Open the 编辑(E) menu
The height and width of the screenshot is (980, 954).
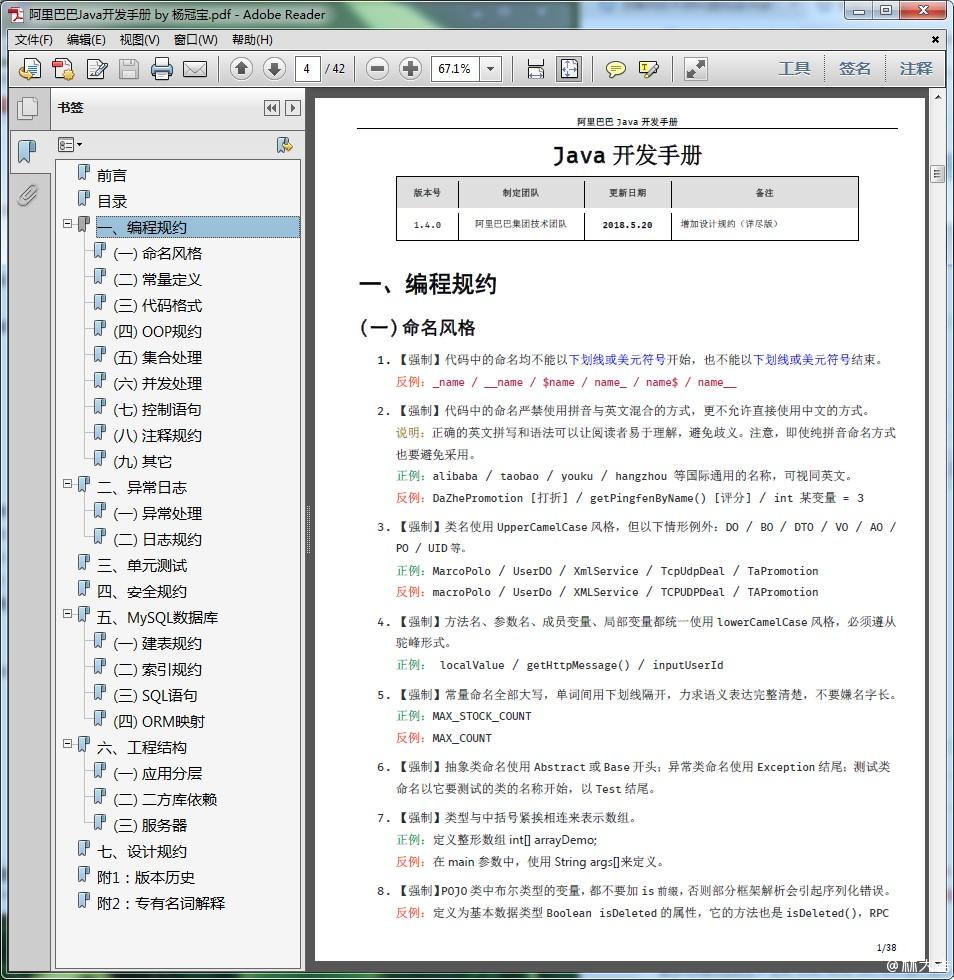point(86,39)
